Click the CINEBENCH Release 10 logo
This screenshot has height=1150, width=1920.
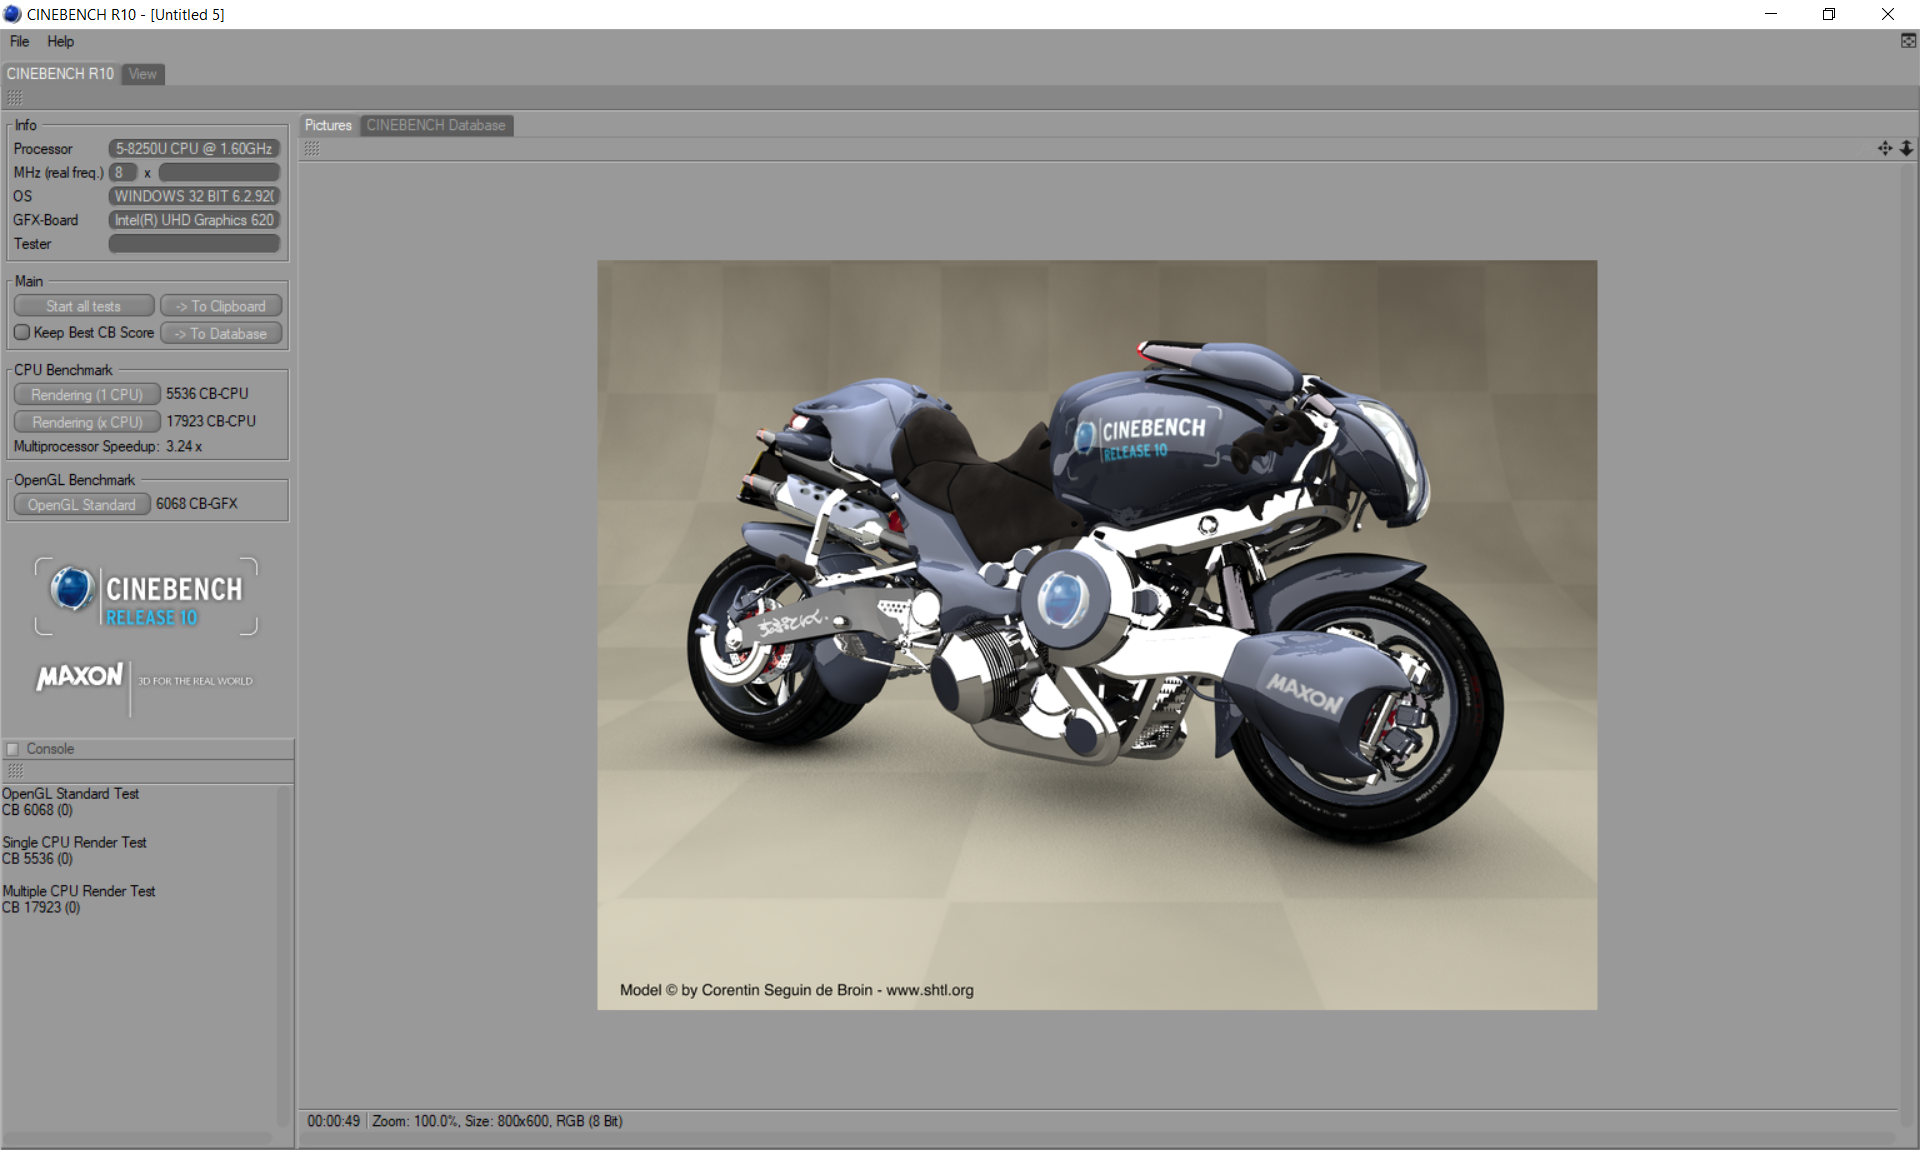(147, 596)
